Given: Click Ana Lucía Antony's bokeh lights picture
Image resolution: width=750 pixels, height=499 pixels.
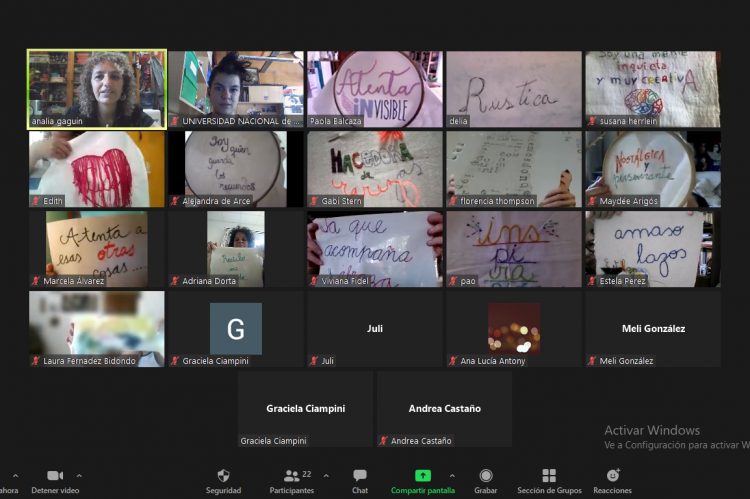Looking at the screenshot, I should click(x=514, y=328).
